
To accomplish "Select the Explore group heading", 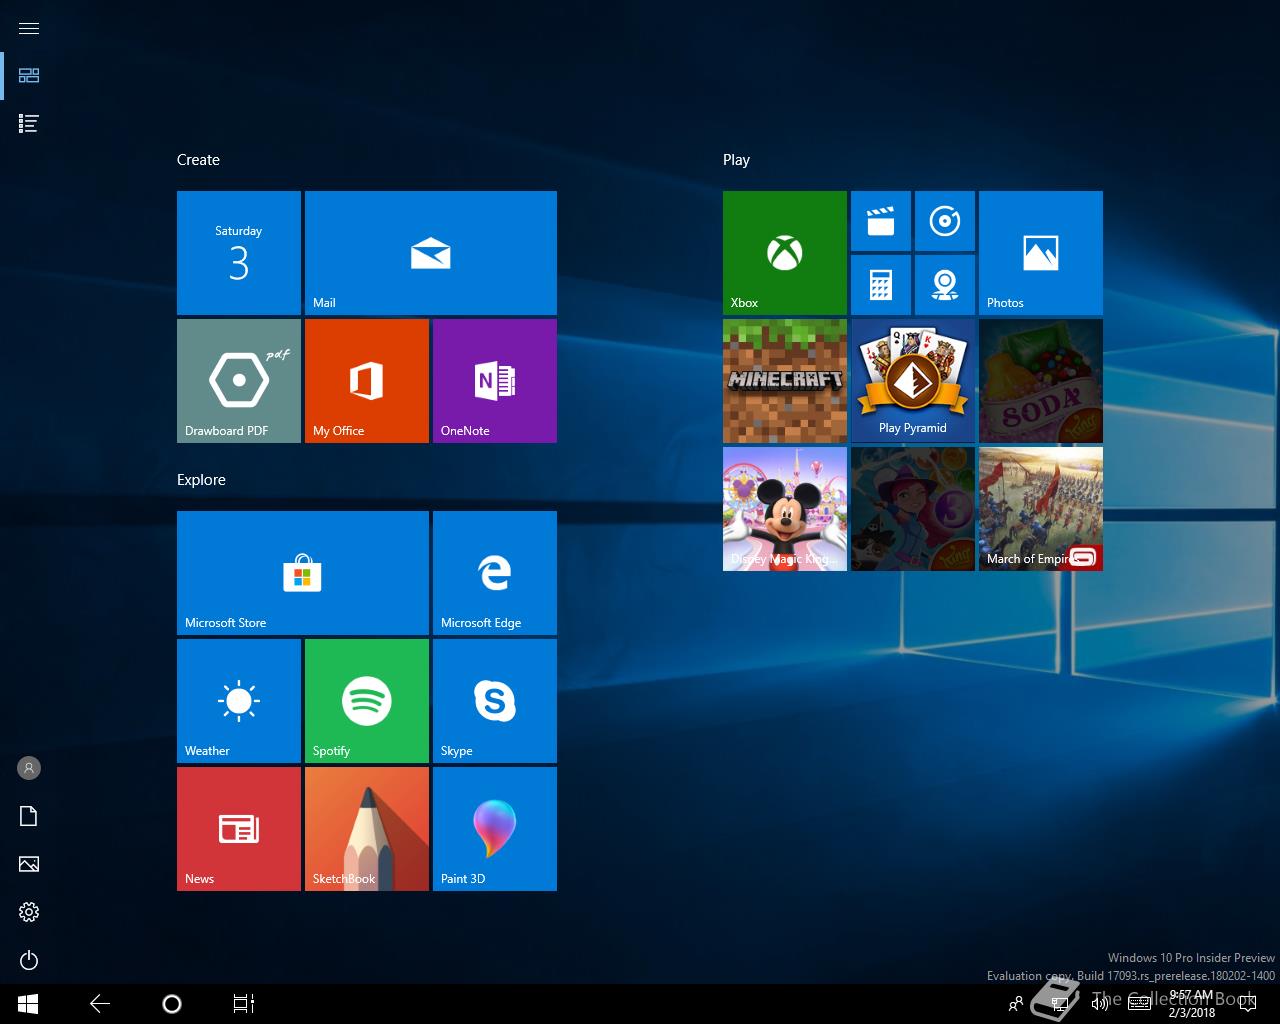I will pos(201,480).
